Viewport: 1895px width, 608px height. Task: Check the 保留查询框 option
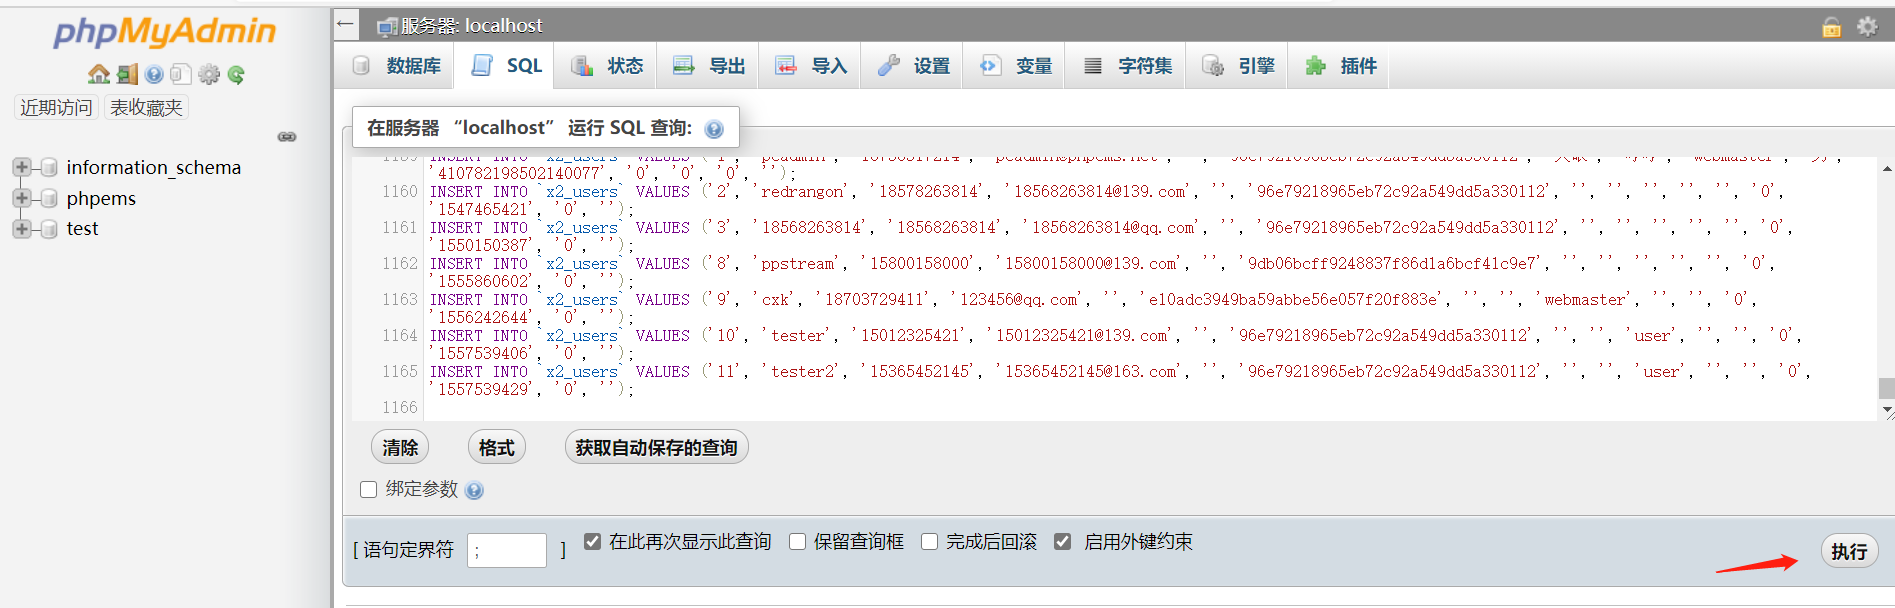[797, 542]
